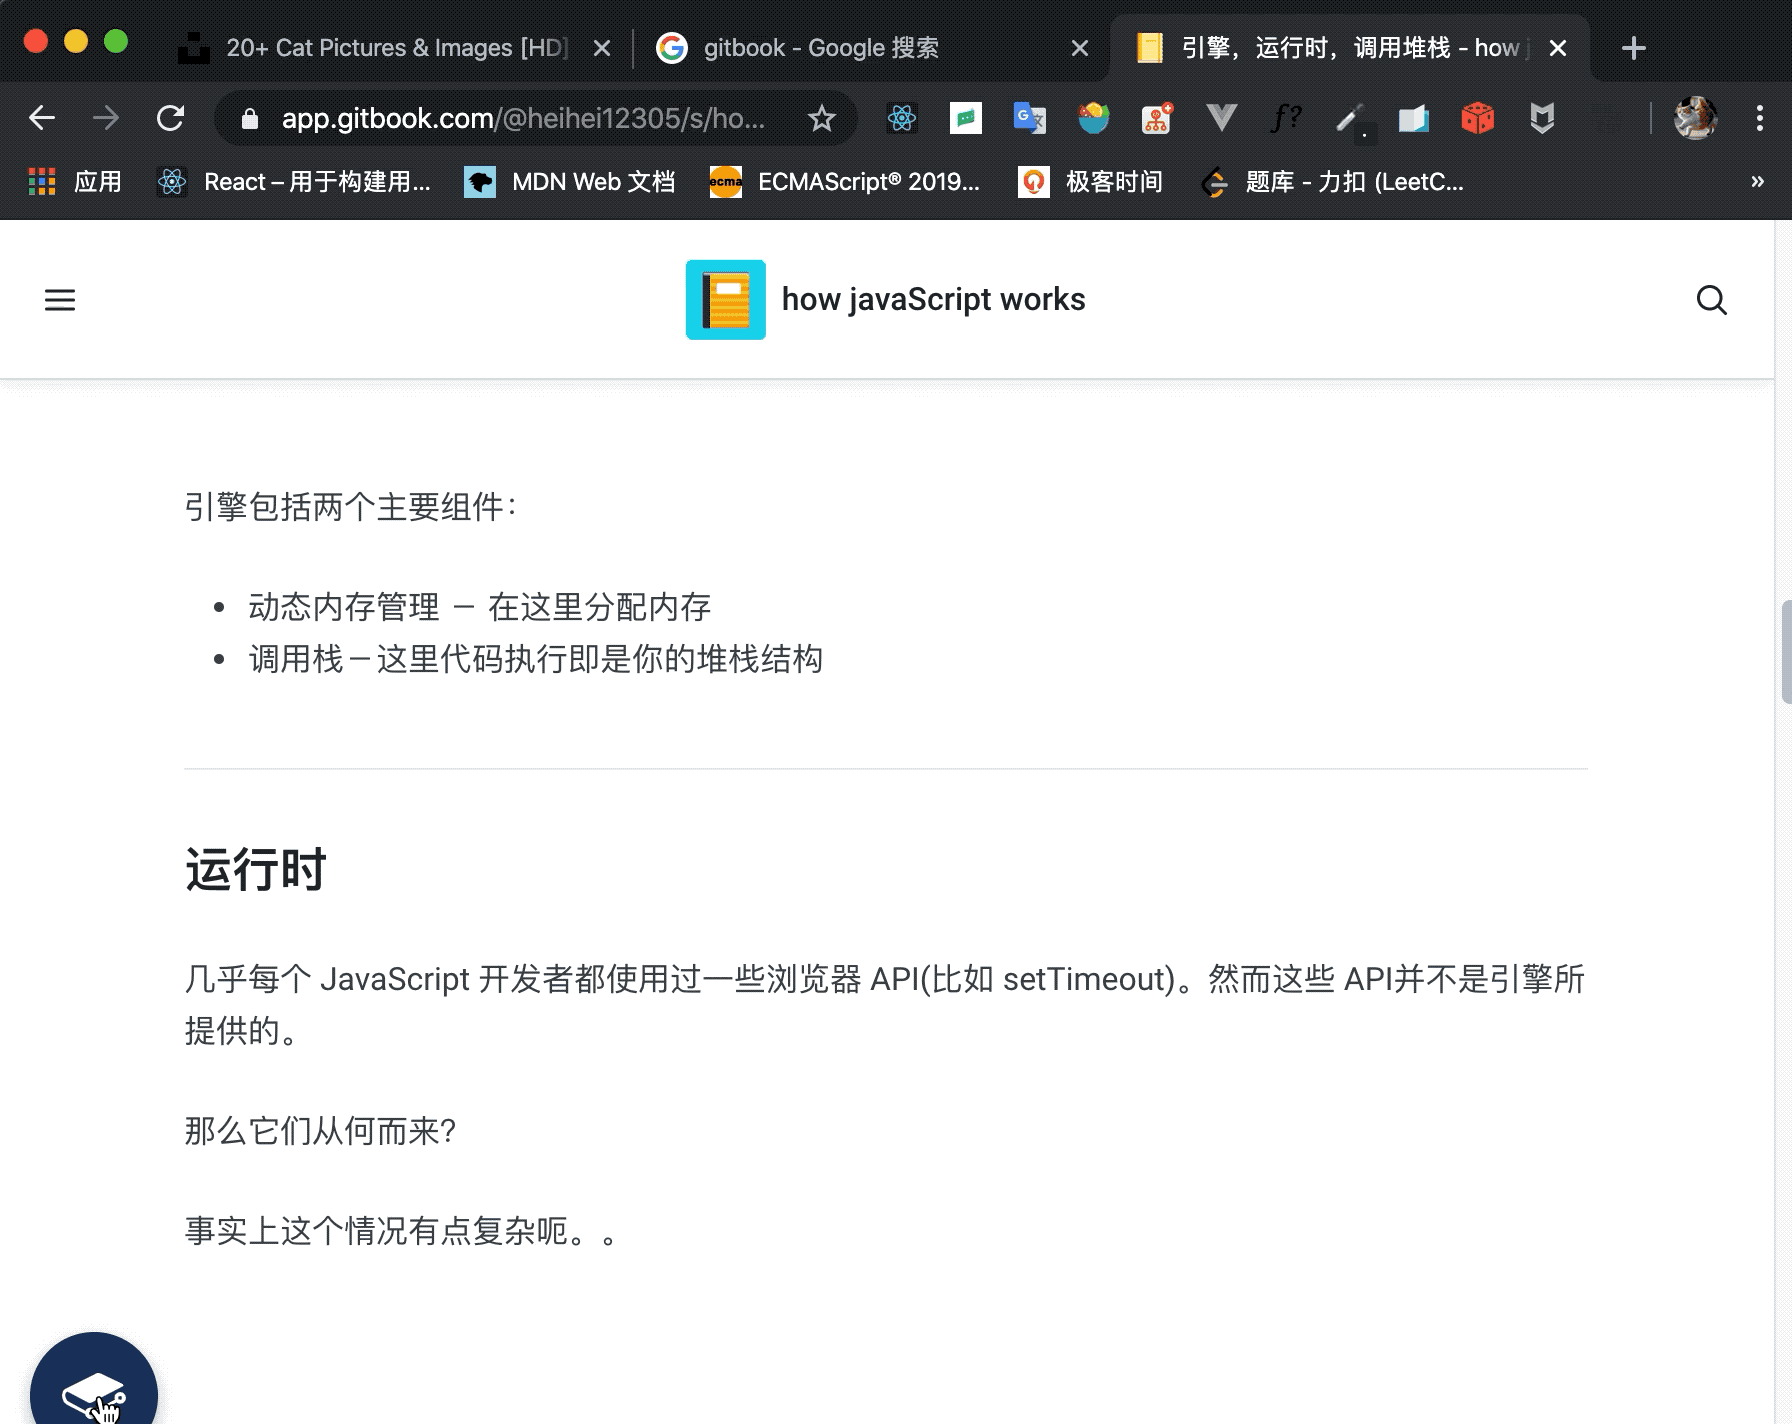1792x1424 pixels.
Task: Open the sitemap extension with red badge
Action: 1157,119
